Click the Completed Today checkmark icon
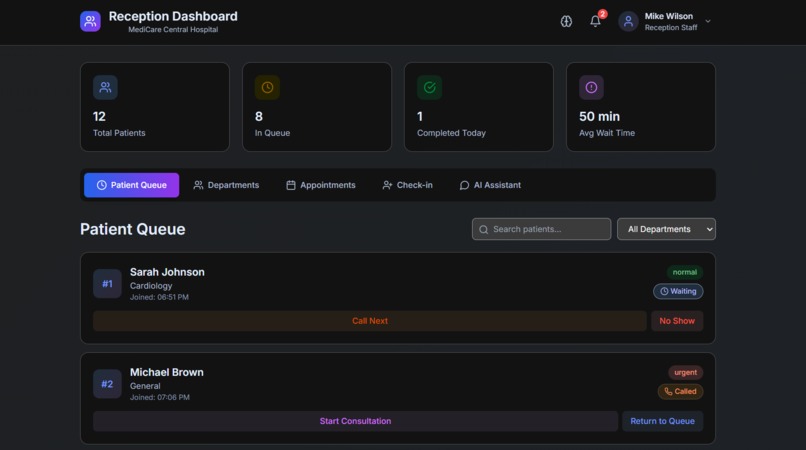The height and width of the screenshot is (450, 806). click(x=429, y=87)
